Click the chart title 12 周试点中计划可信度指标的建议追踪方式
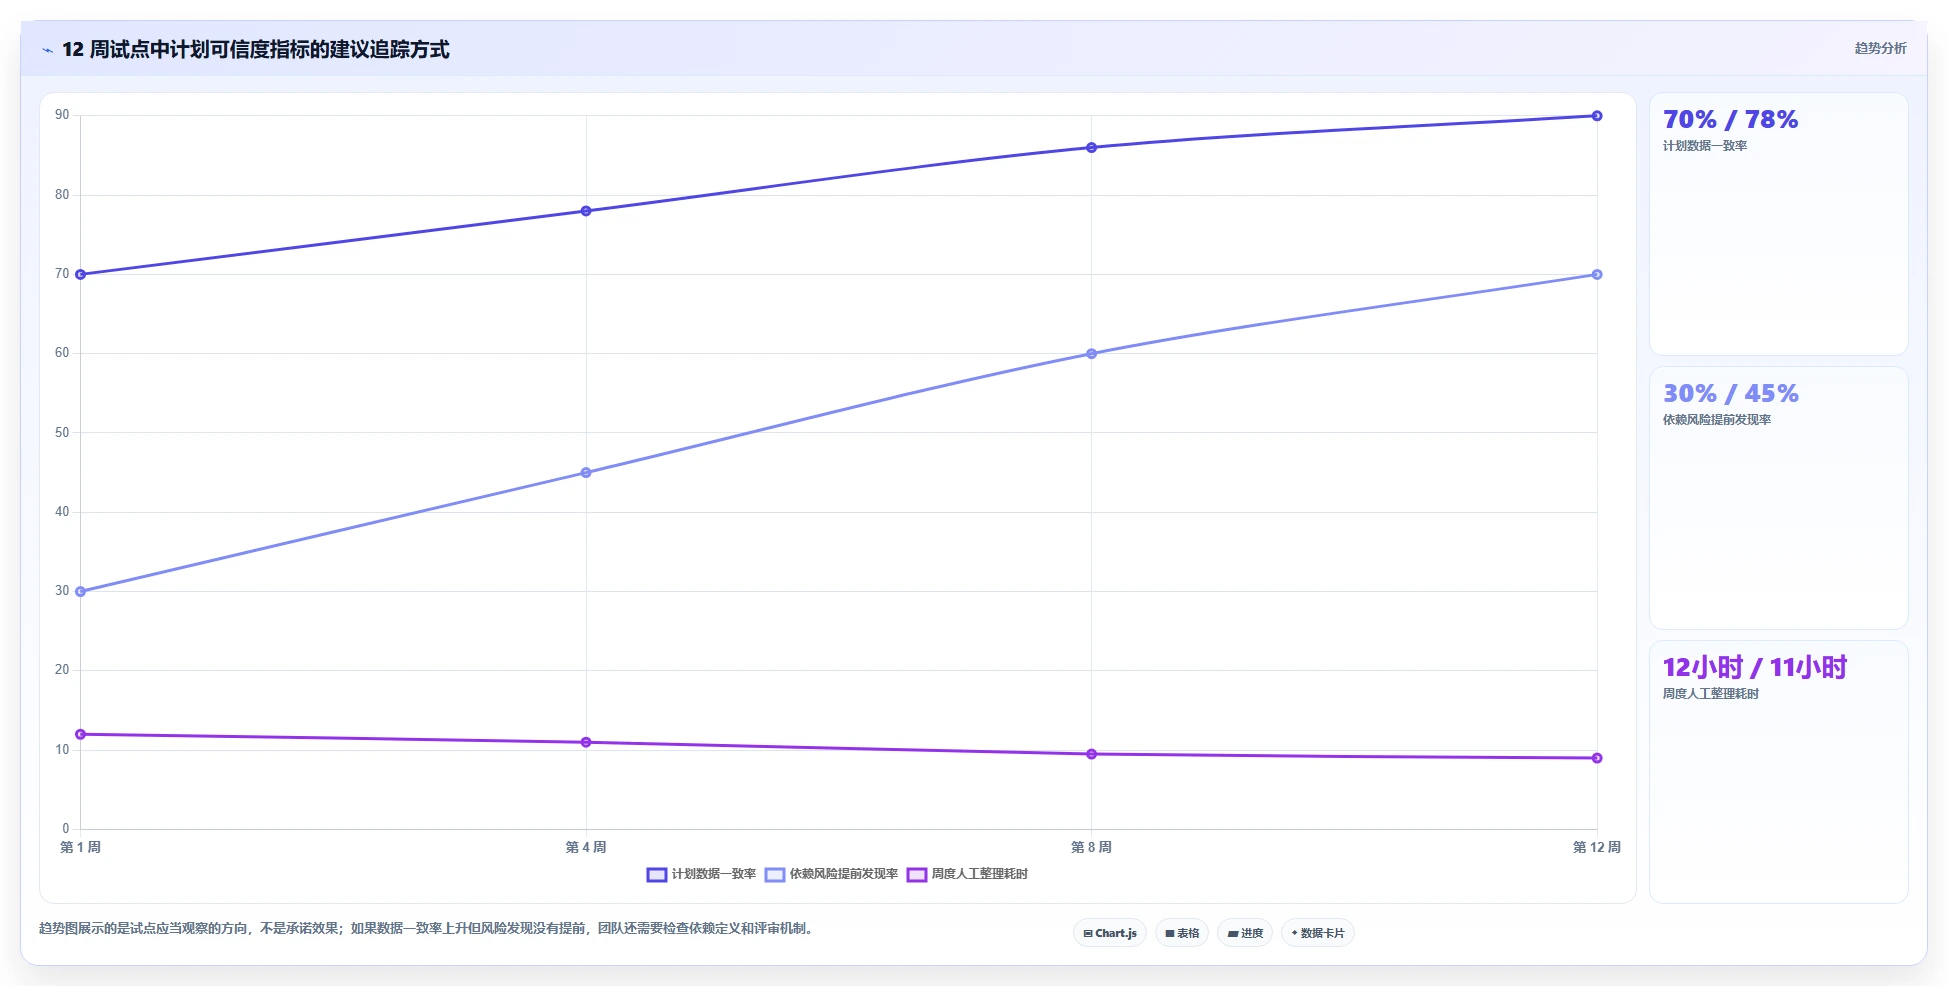 click(255, 49)
